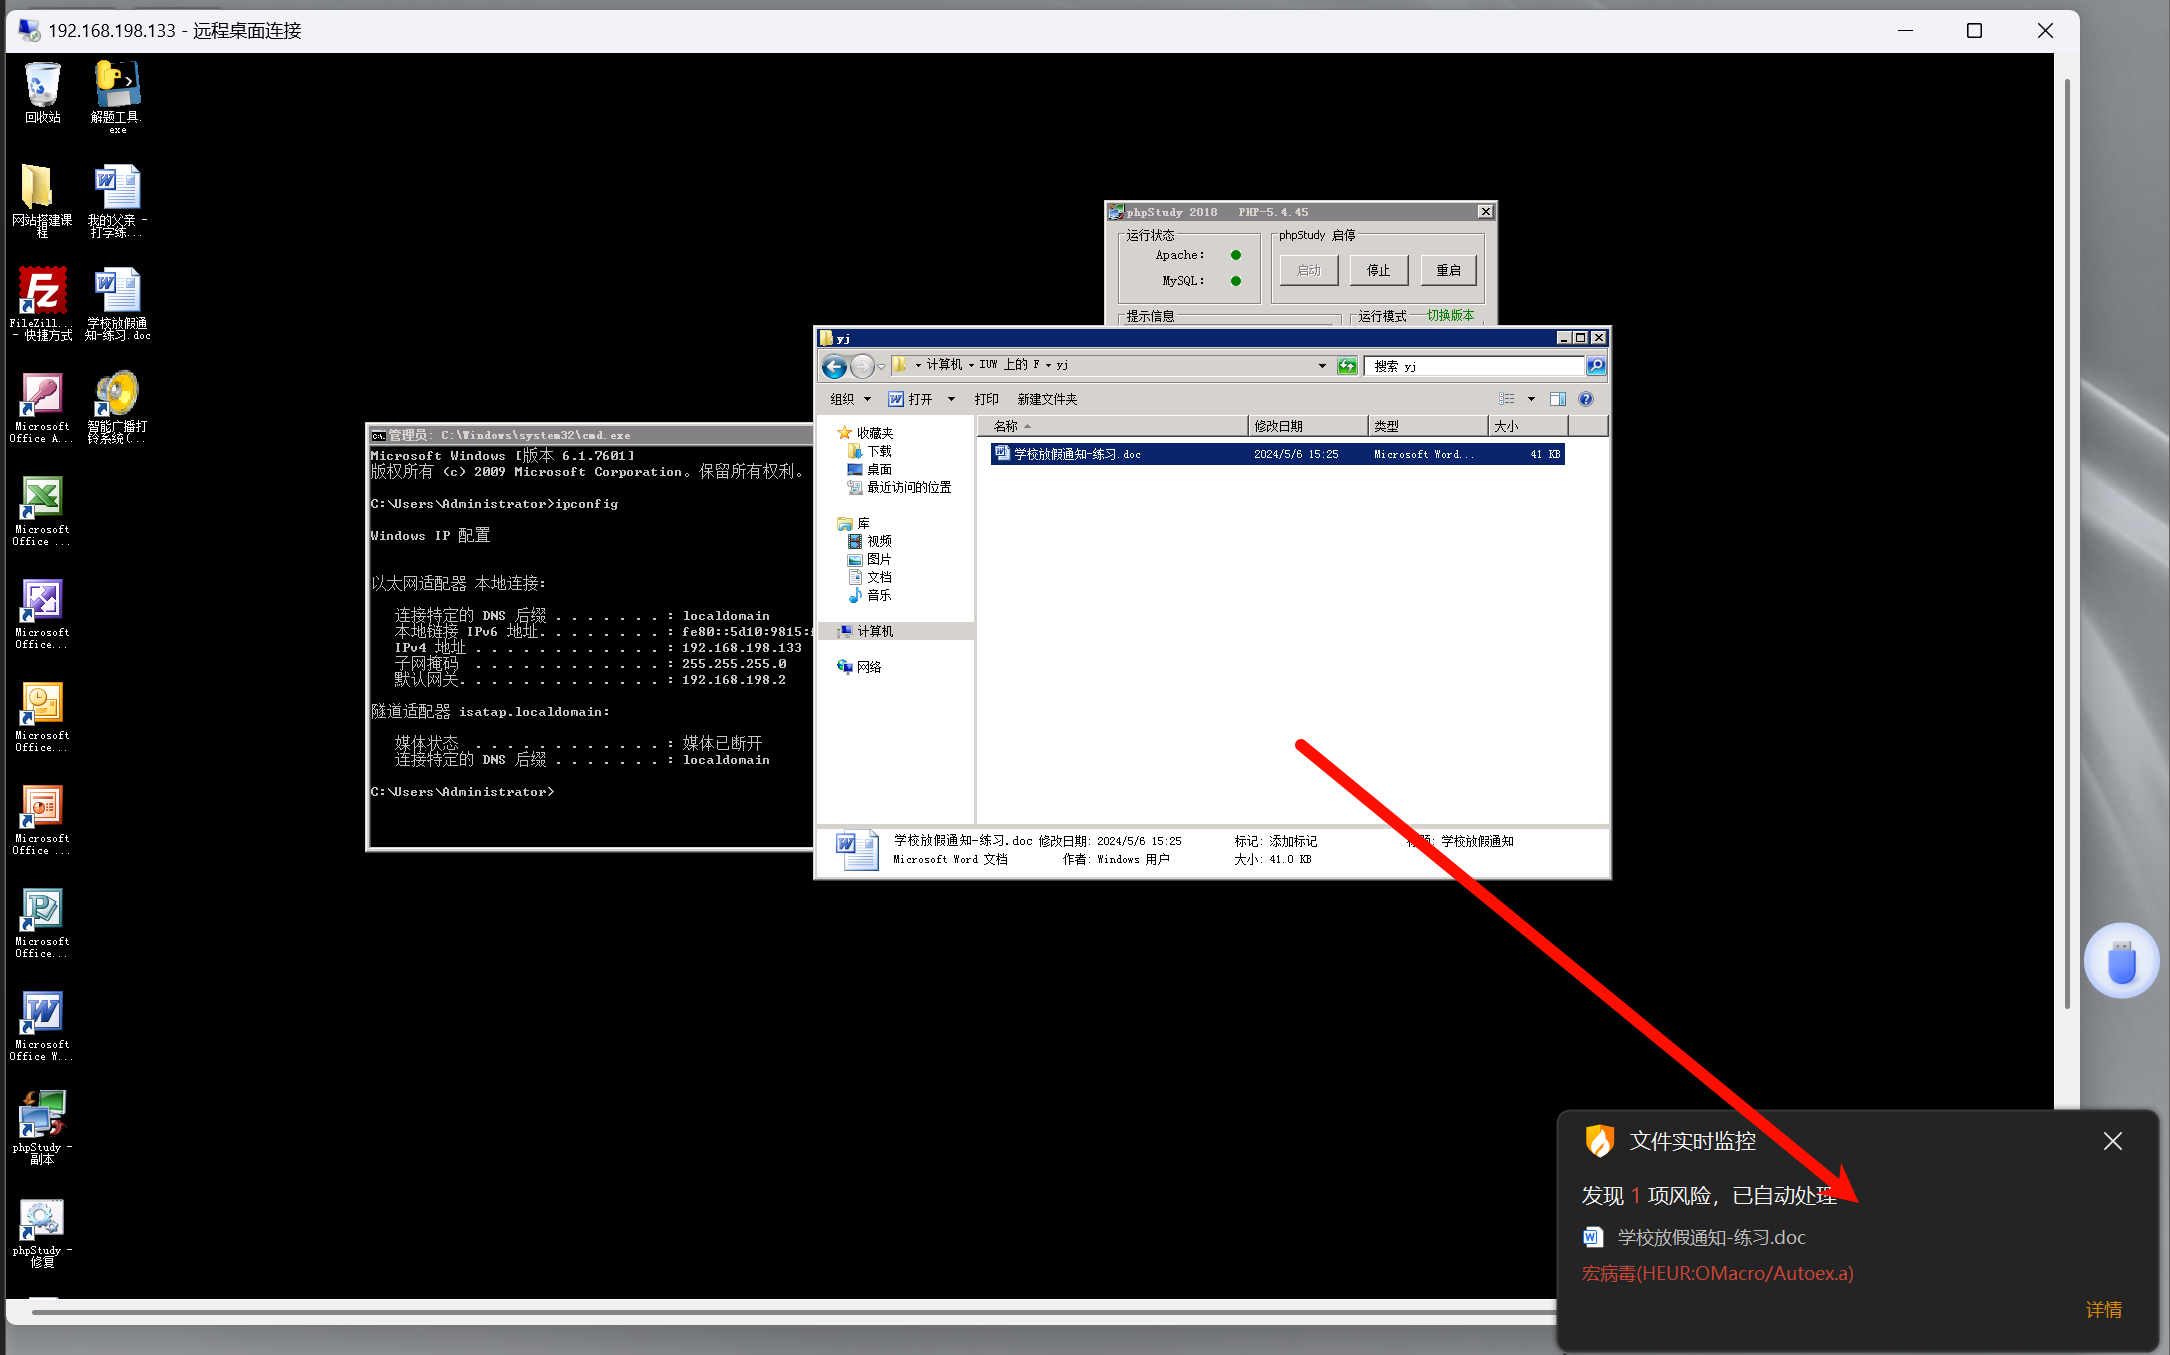This screenshot has height=1355, width=2170.
Task: Click the shield icon in 文件实时监控 popup
Action: pyautogui.click(x=1600, y=1141)
